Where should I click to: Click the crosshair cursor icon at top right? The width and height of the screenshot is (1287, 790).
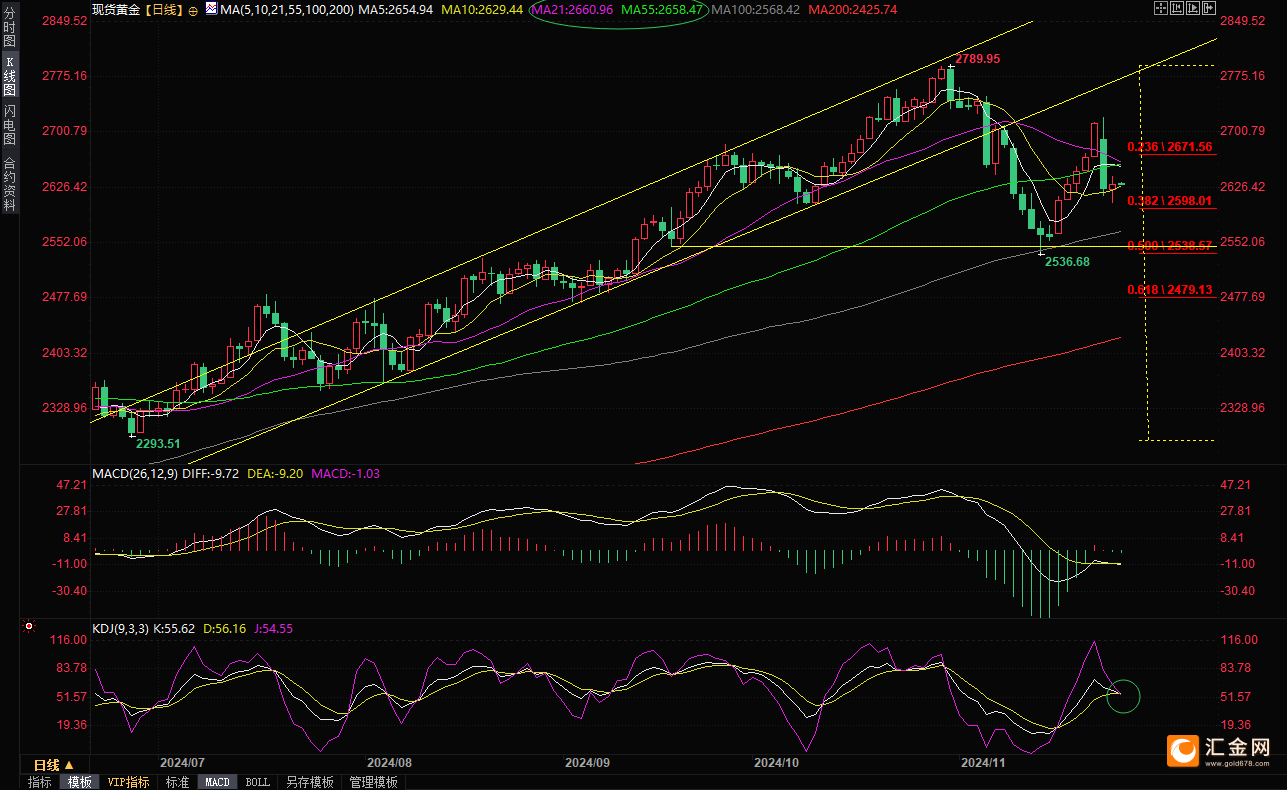[x=1160, y=7]
